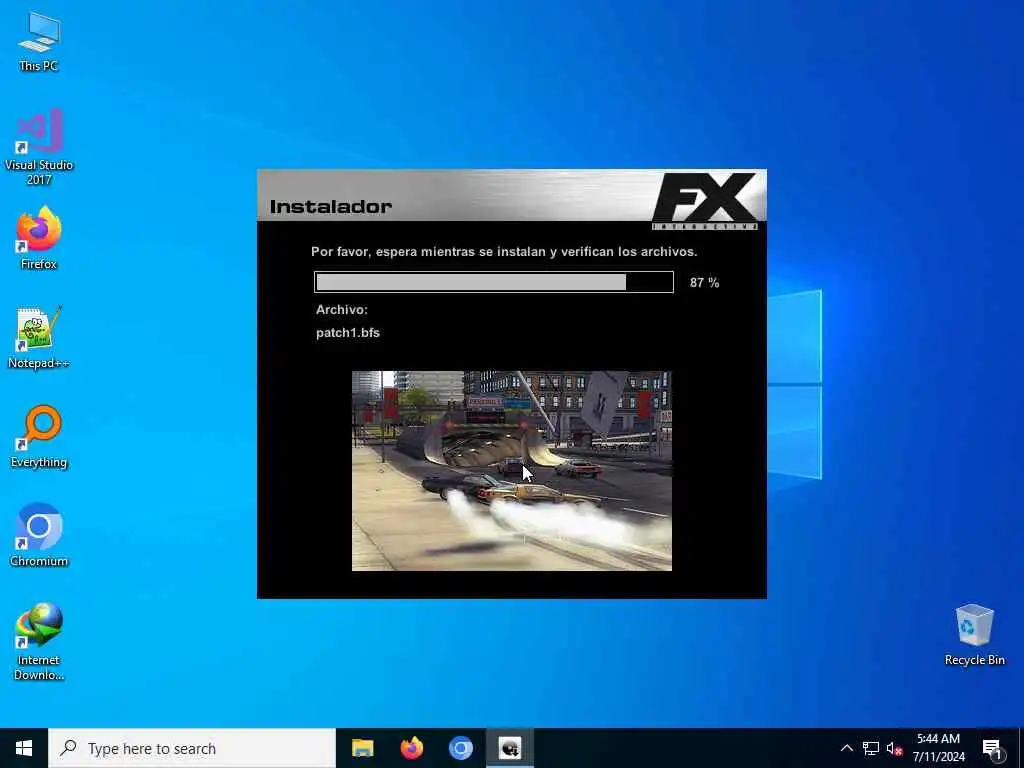Open File Explorer from the taskbar
This screenshot has width=1024, height=768.
click(x=362, y=748)
